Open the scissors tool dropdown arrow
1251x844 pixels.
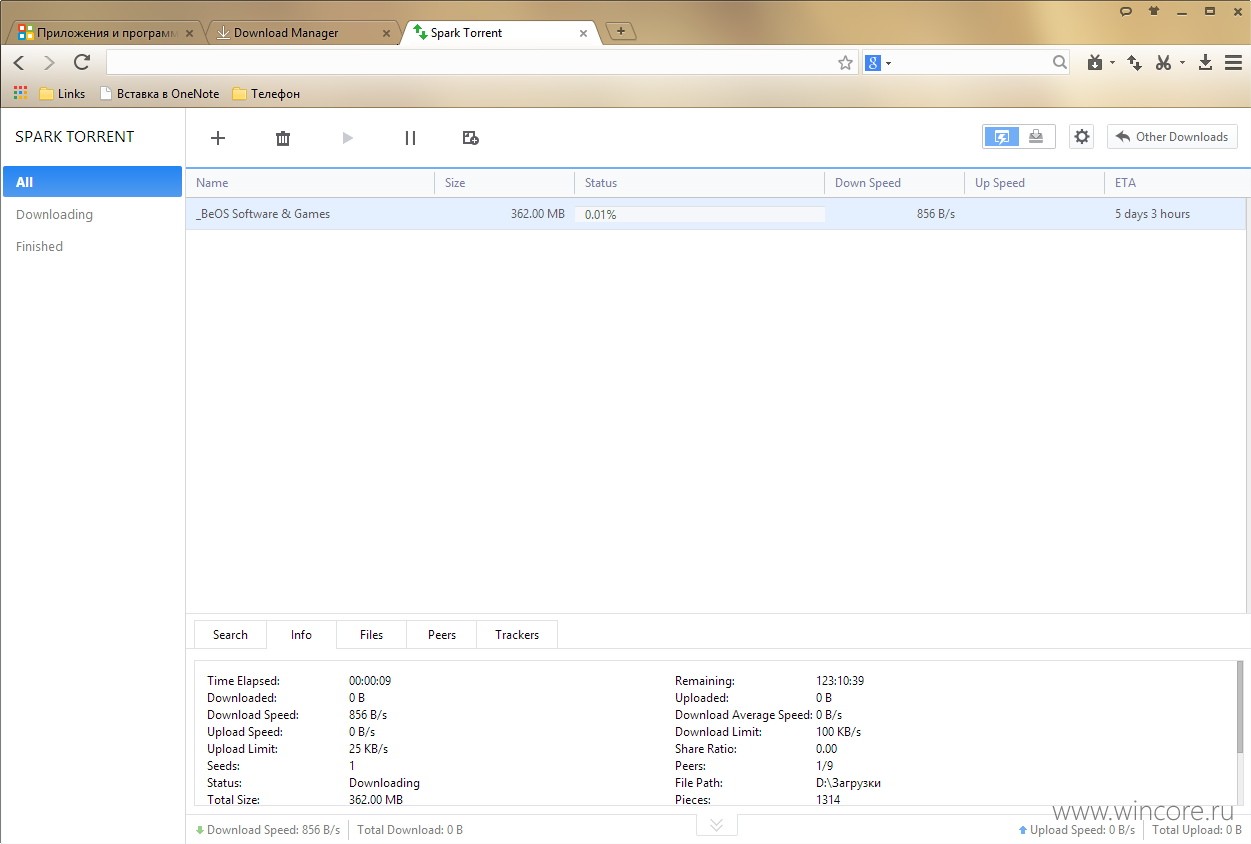click(1182, 63)
